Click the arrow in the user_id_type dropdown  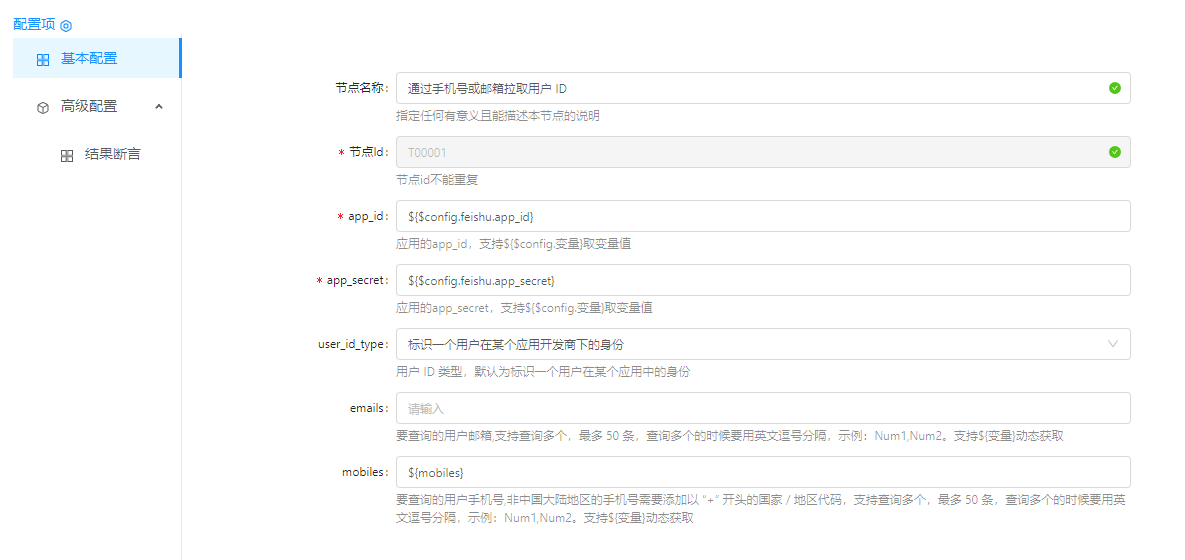pos(1113,344)
